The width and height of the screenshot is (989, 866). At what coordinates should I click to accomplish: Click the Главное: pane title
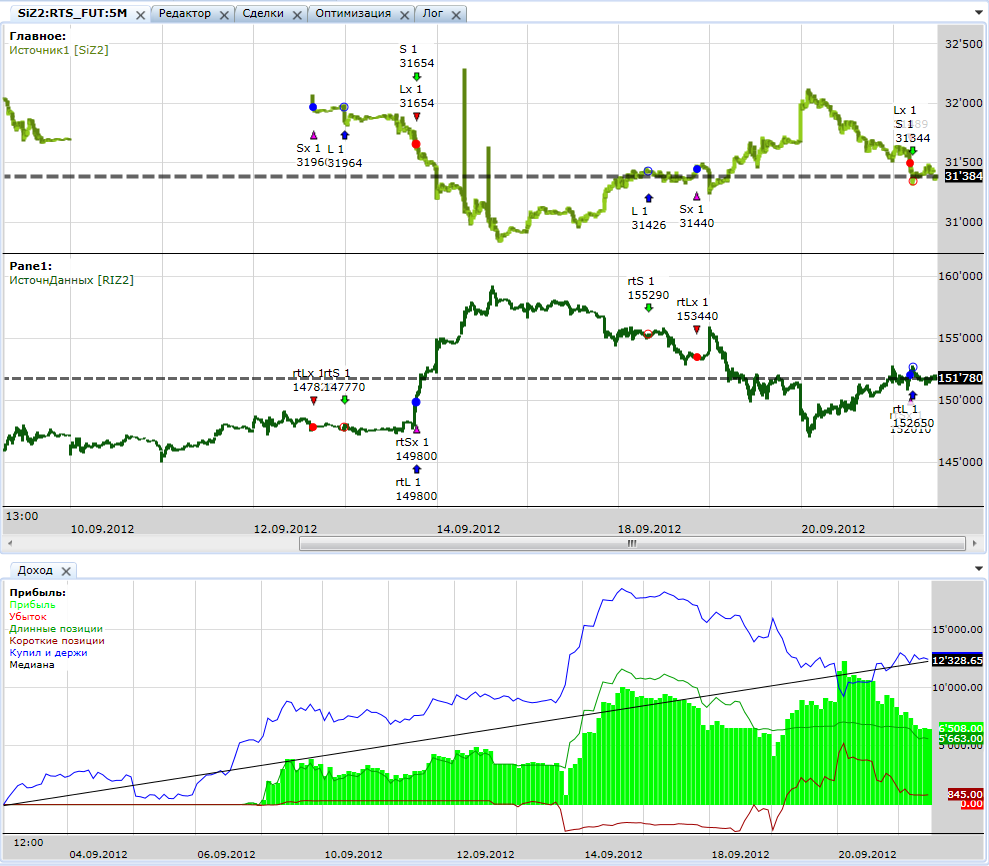coord(38,36)
